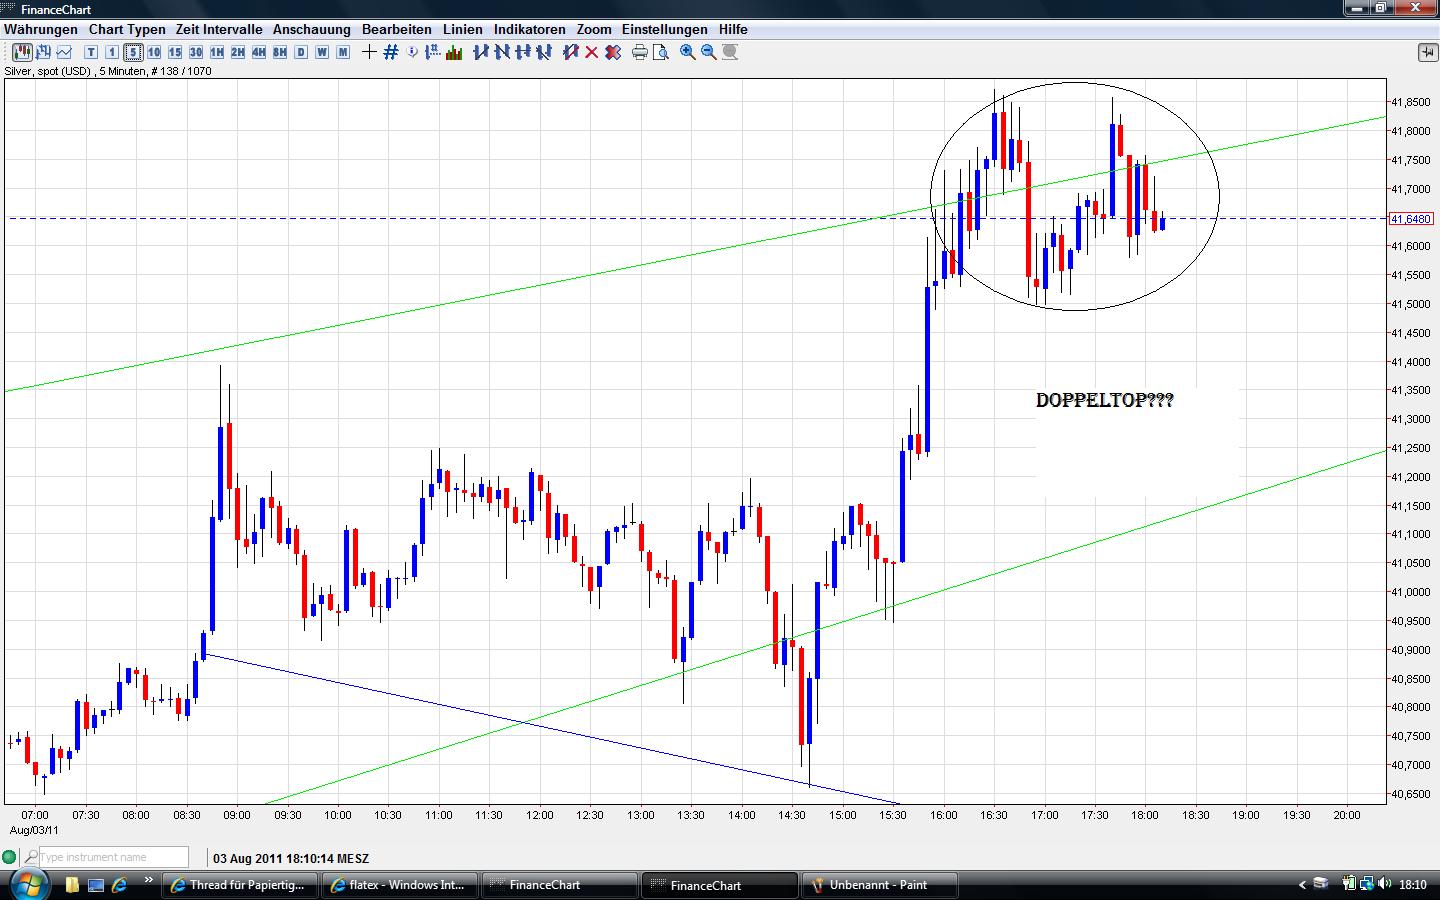Open the Windows Start menu
This screenshot has height=900, width=1440.
[28, 884]
